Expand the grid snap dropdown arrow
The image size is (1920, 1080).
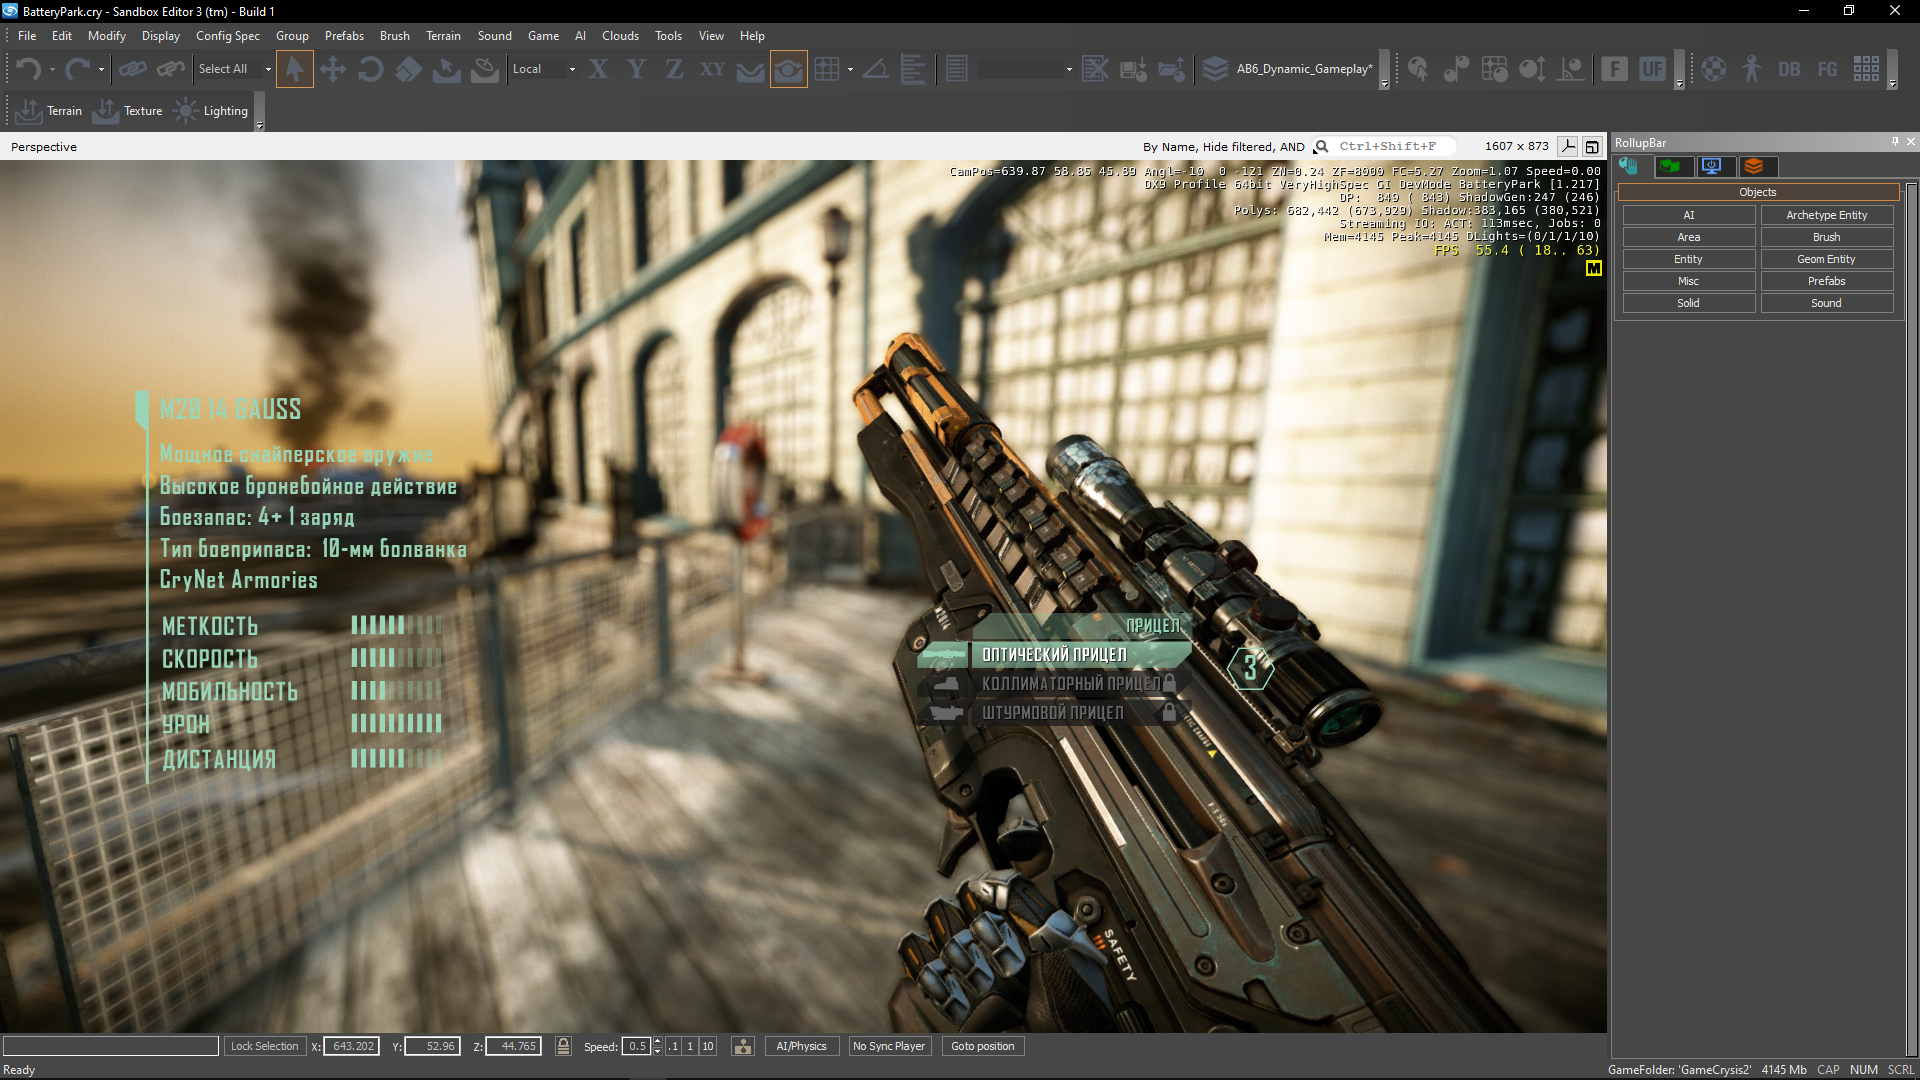[x=850, y=69]
